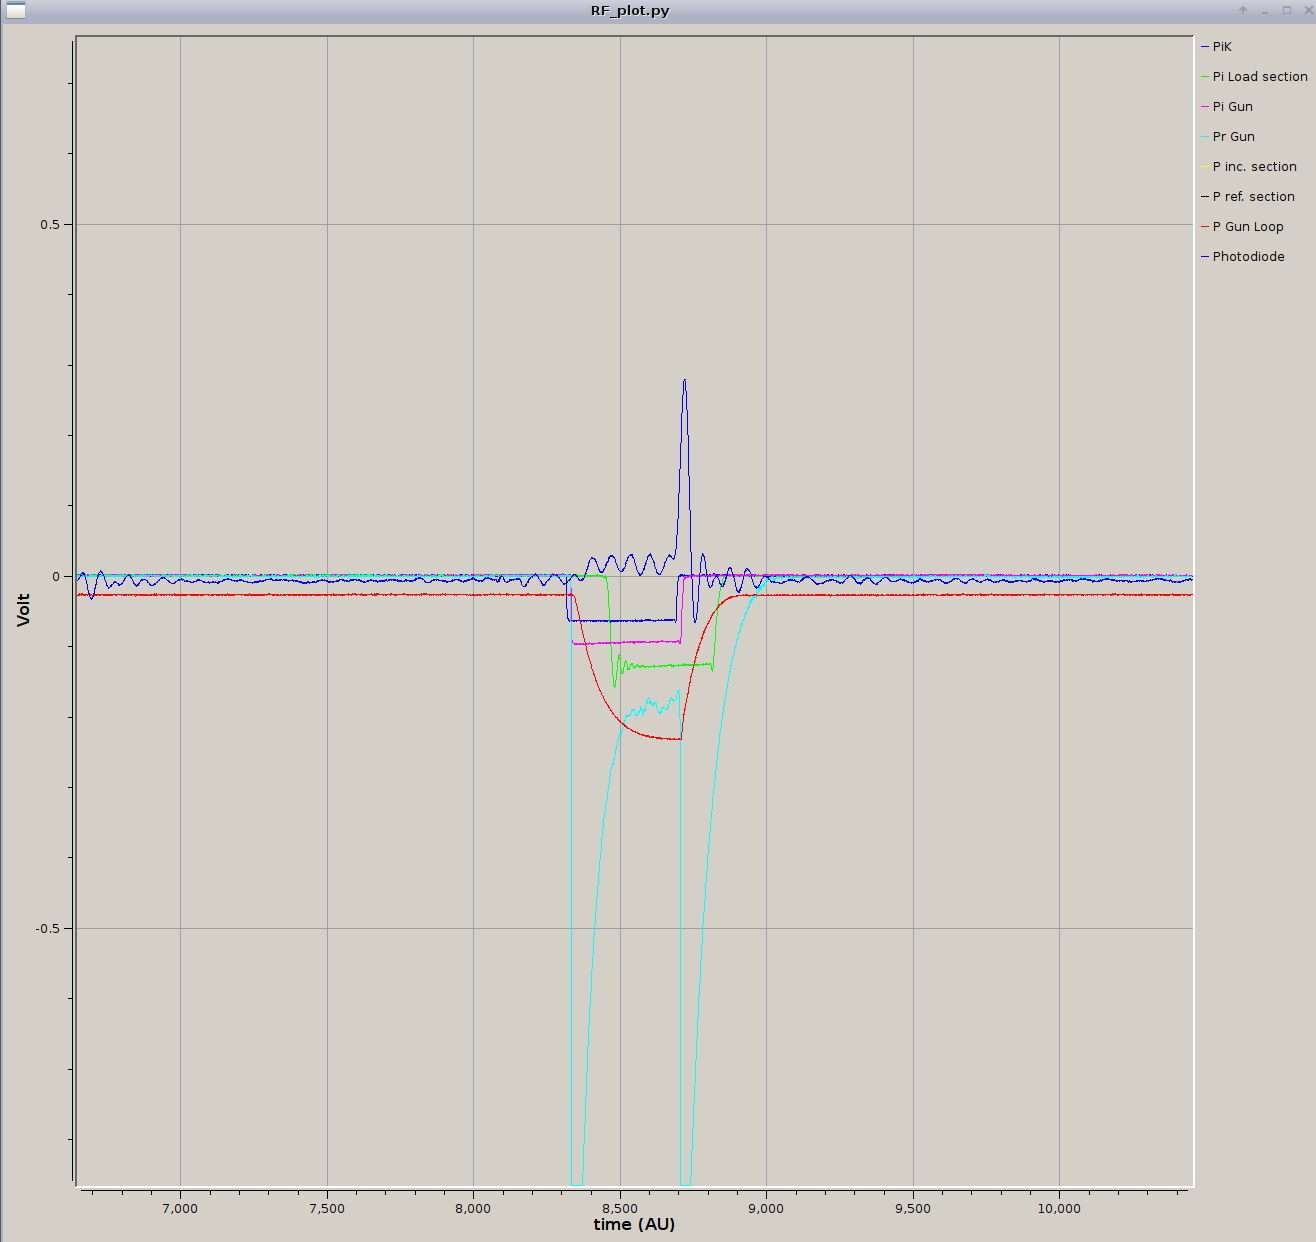This screenshot has height=1242, width=1316.
Task: Click the cyan Pr Gun line sample
Action: (1205, 137)
